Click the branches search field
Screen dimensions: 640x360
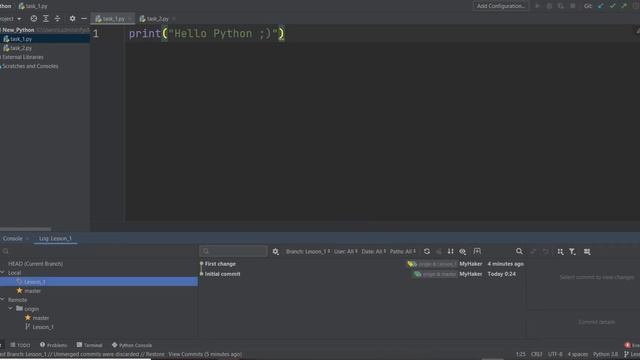[98, 251]
